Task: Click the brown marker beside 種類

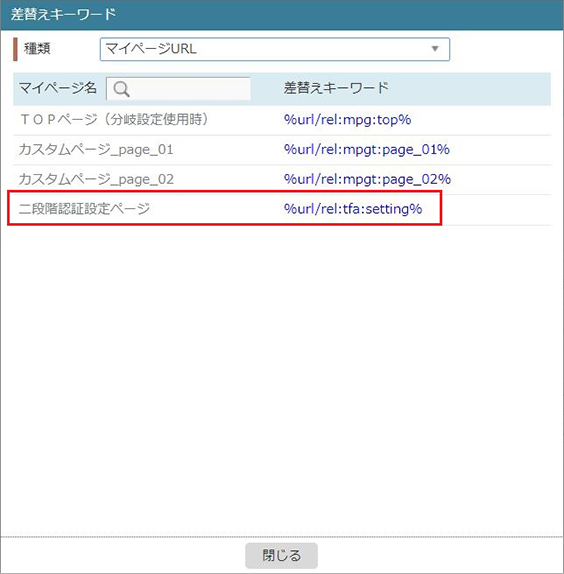Action: tap(15, 49)
